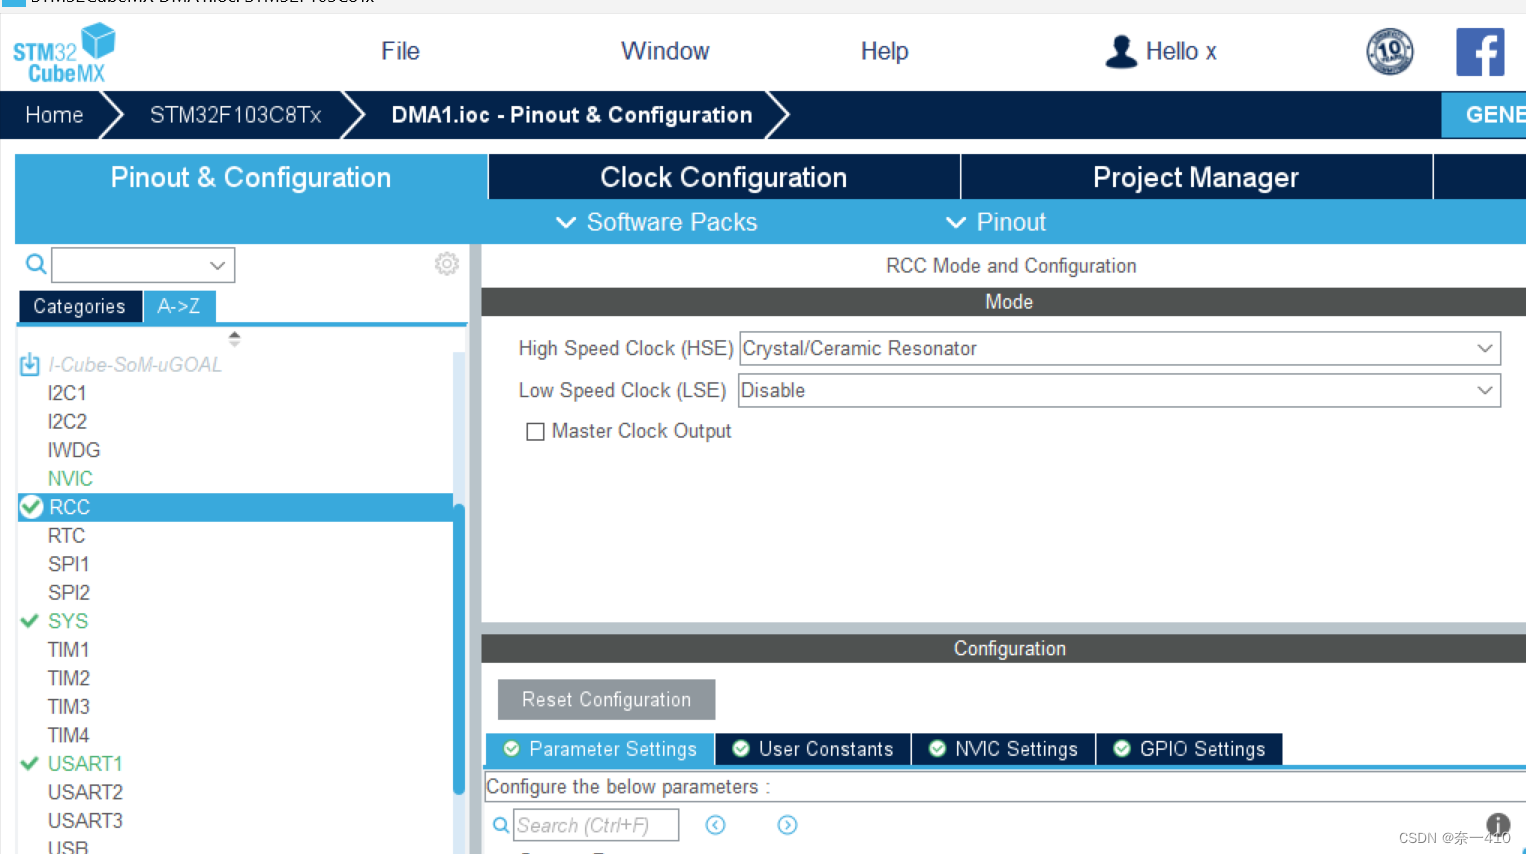Open the Facebook icon link
Image resolution: width=1526 pixels, height=854 pixels.
click(x=1480, y=52)
